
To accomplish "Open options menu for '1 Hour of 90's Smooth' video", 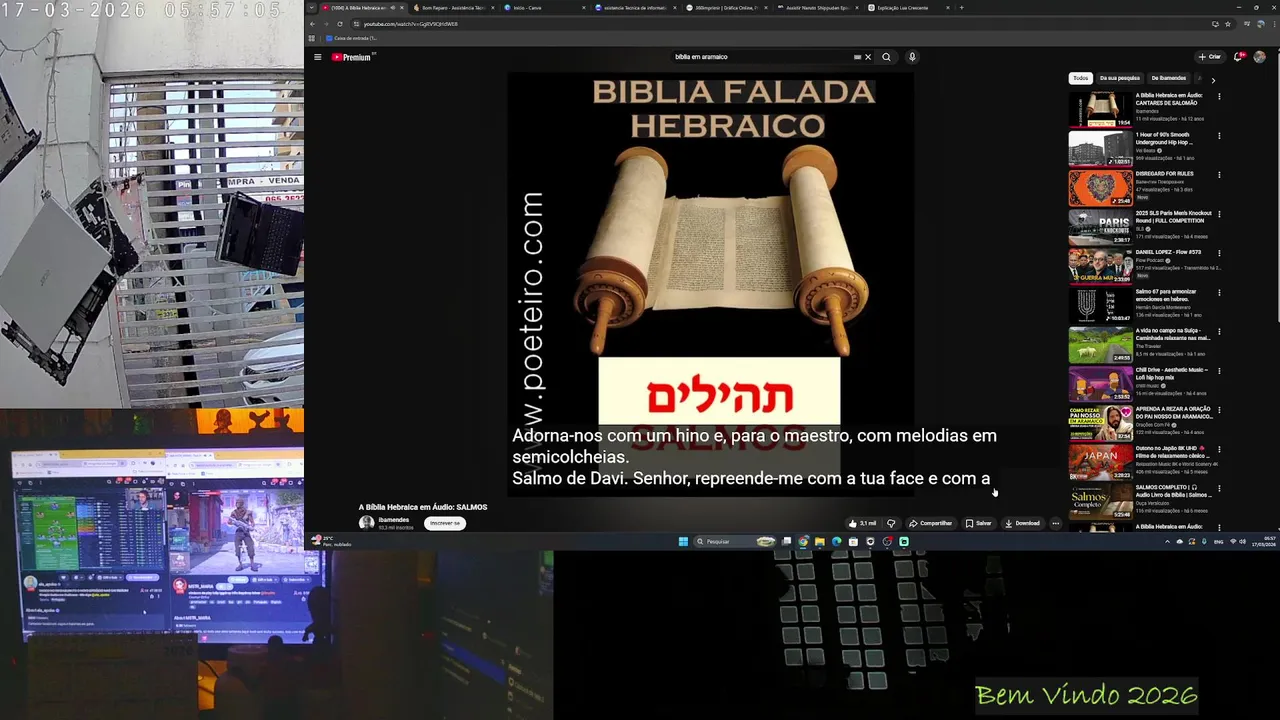I will pos(1219,135).
